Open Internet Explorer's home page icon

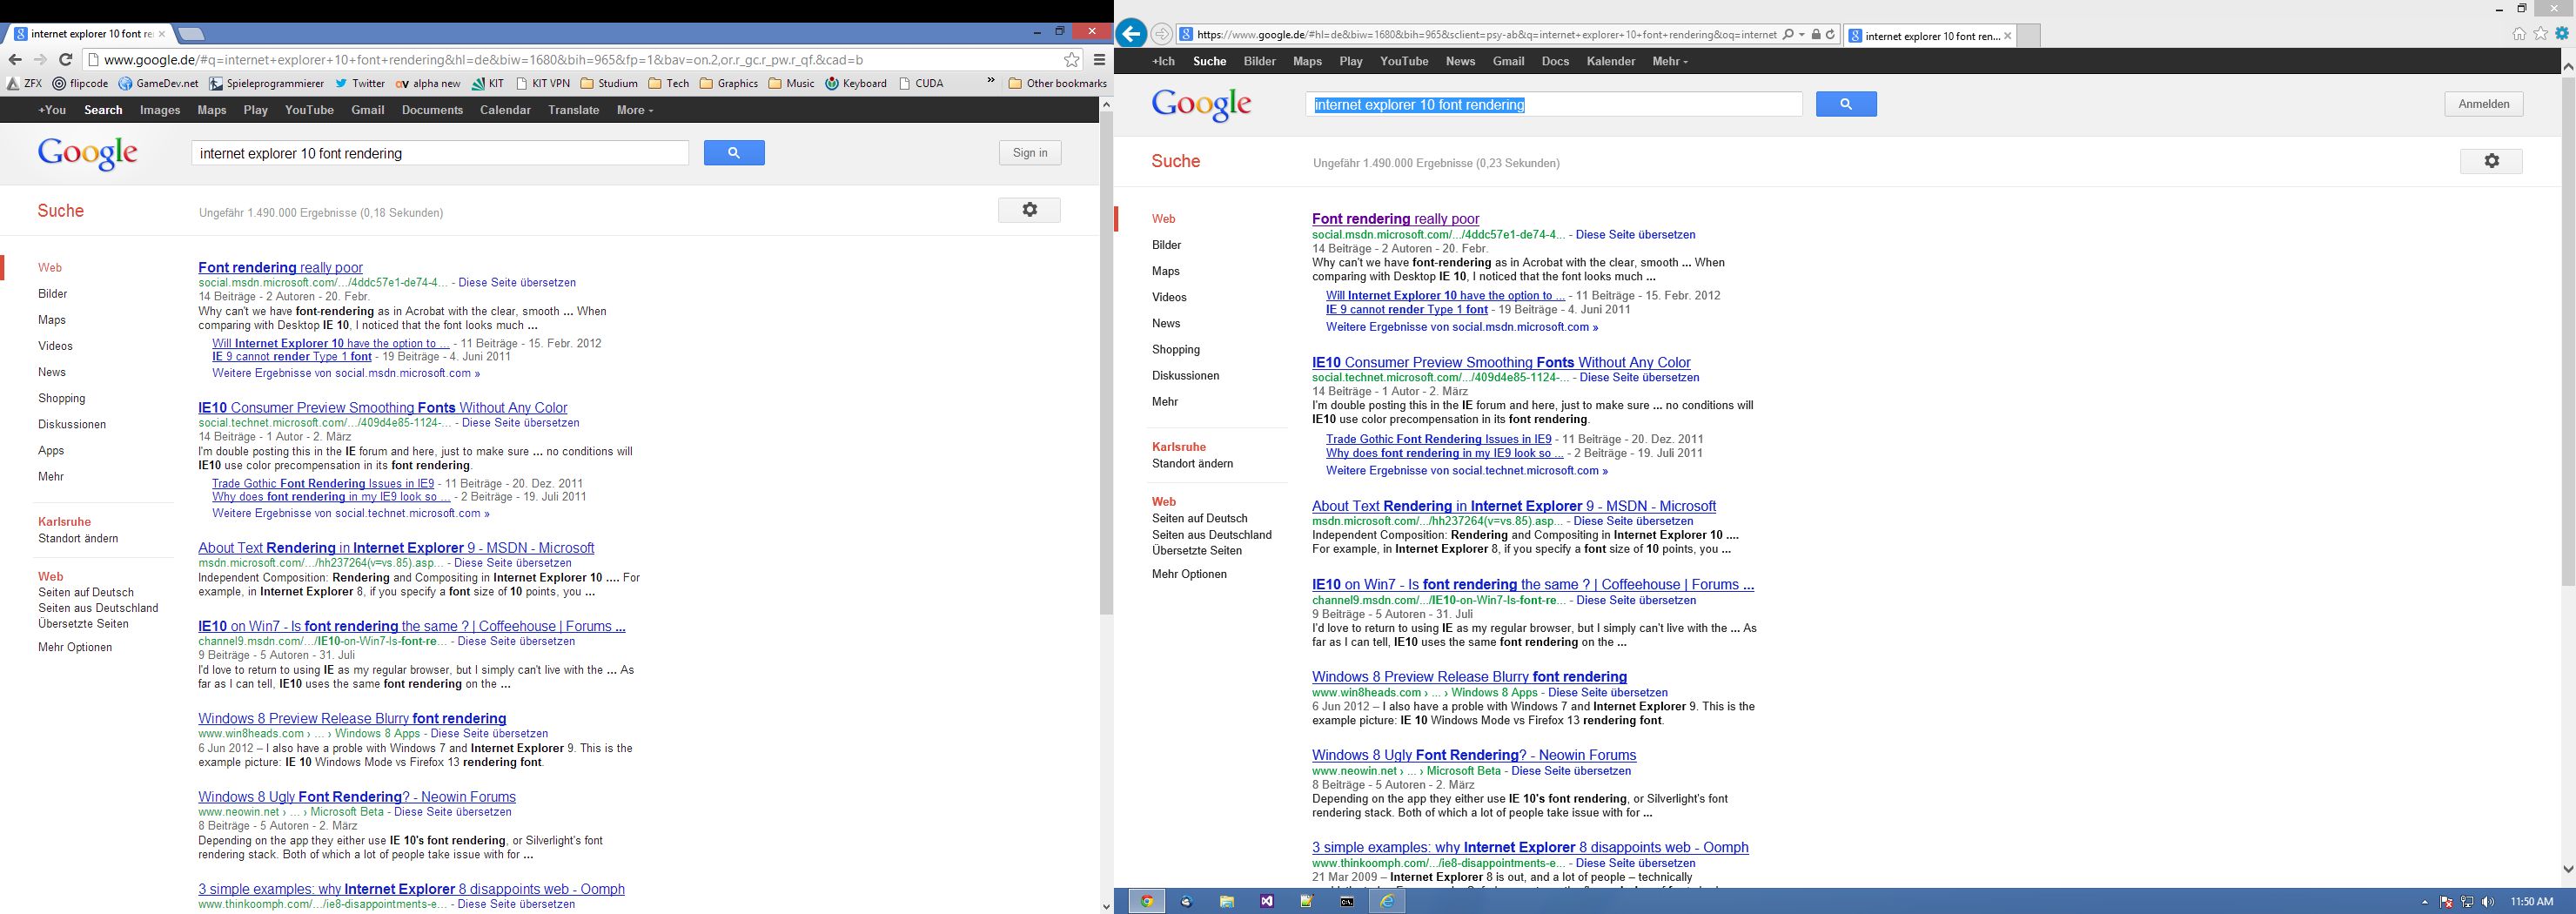tap(2519, 34)
